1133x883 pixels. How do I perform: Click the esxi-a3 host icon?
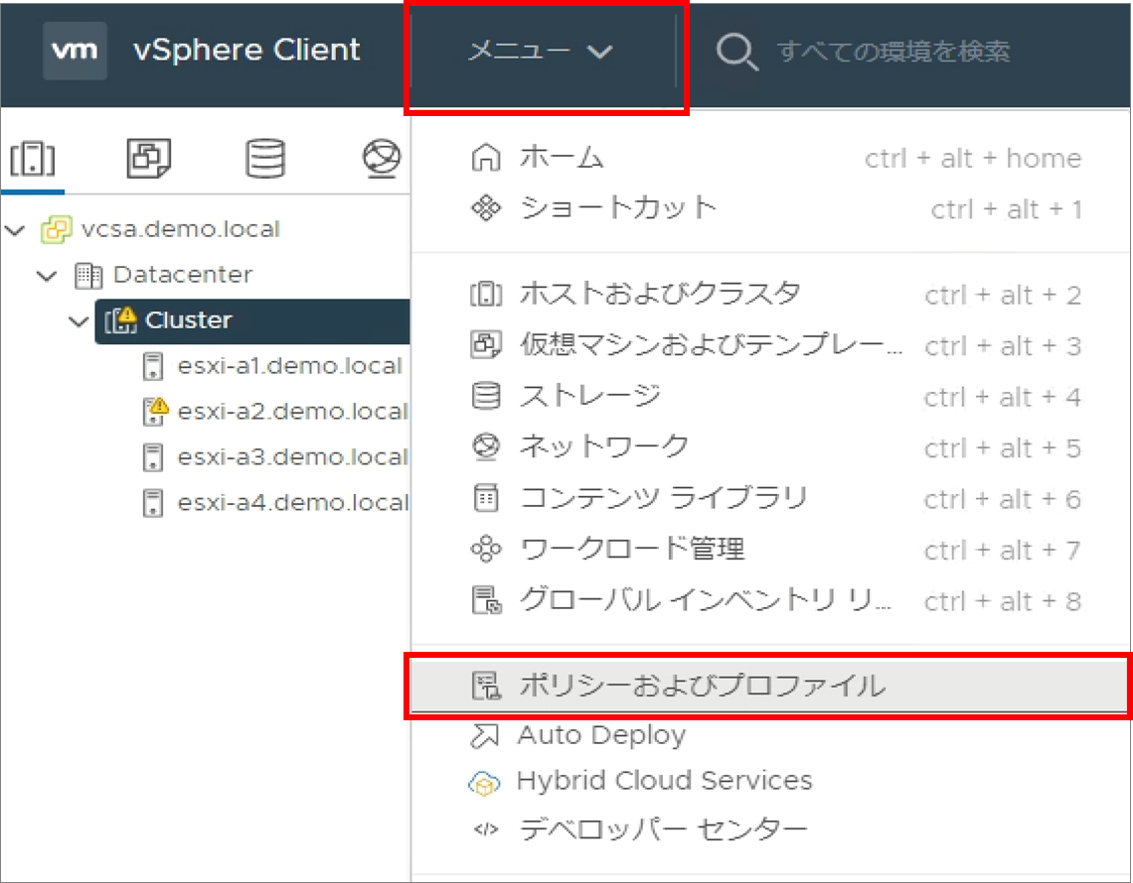pos(152,457)
